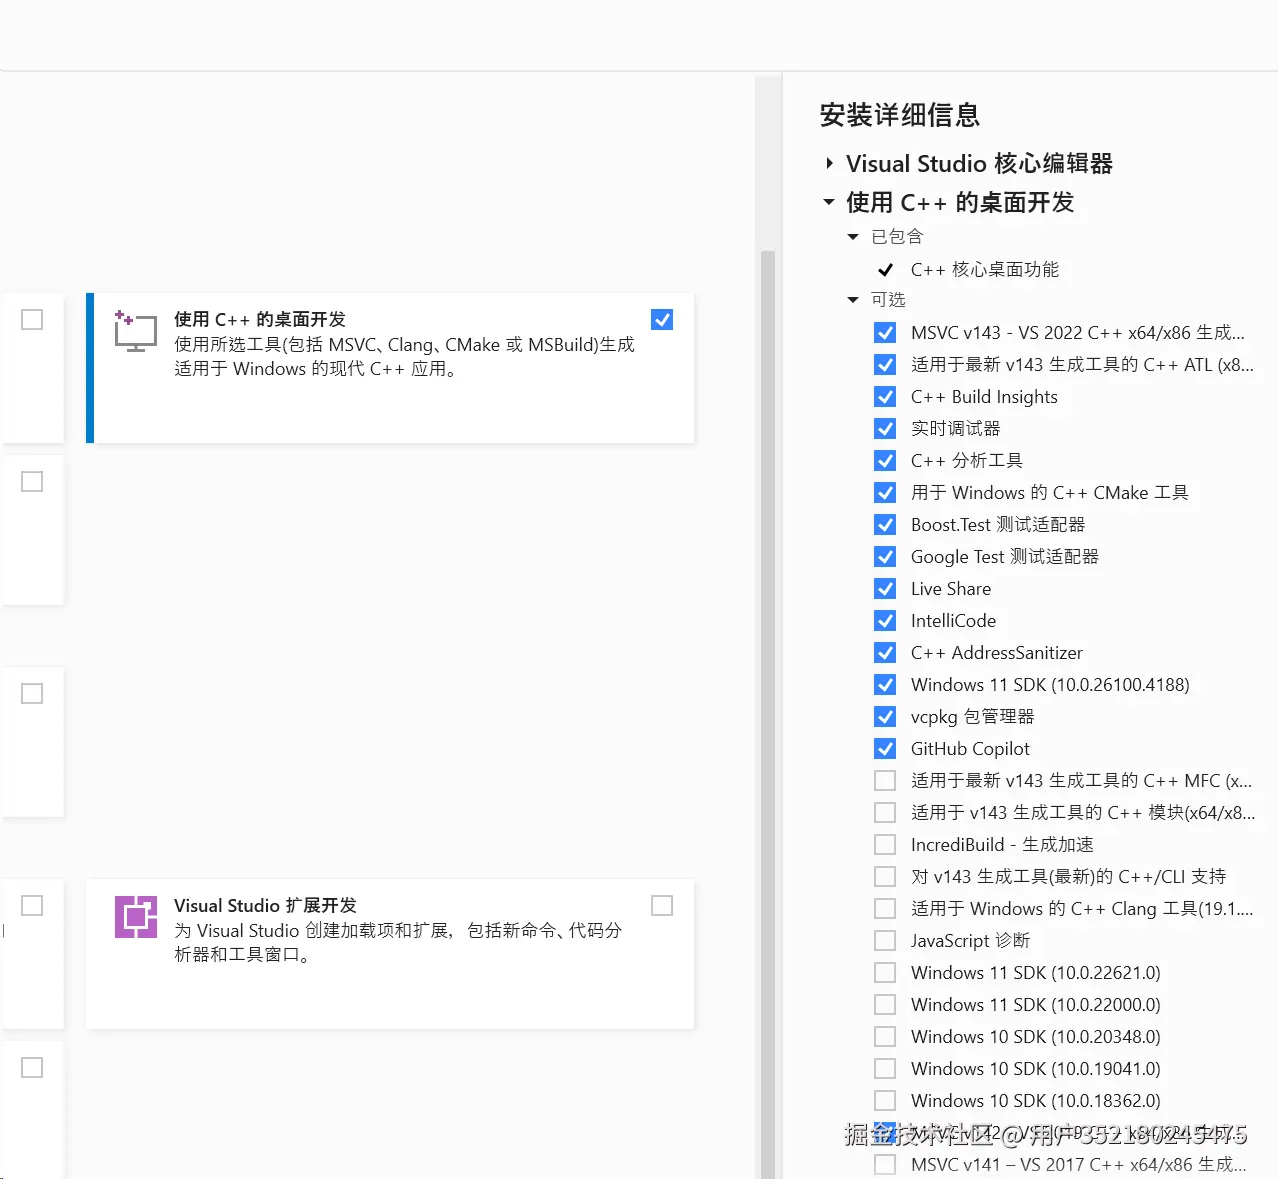Image resolution: width=1278 pixels, height=1179 pixels.
Task: Uncheck Windows 11 SDK (10.0.26100.4188)
Action: tap(885, 684)
